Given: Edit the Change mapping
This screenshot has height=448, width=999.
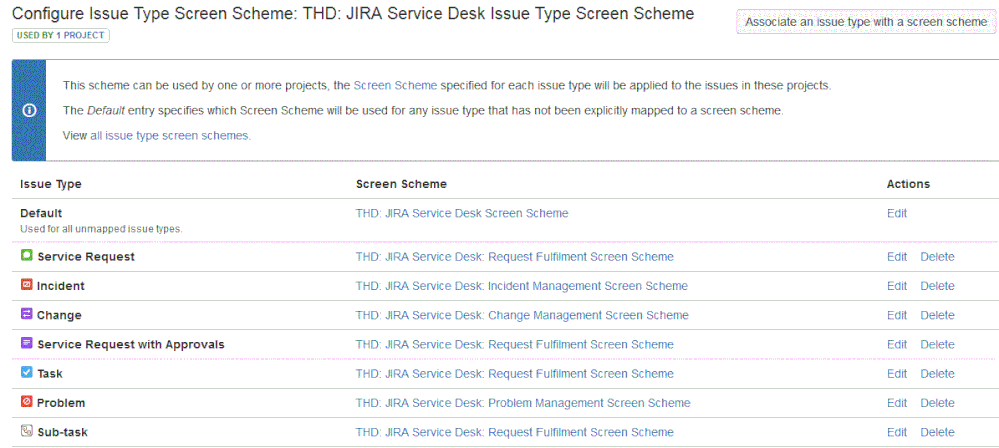Looking at the screenshot, I should 896,315.
